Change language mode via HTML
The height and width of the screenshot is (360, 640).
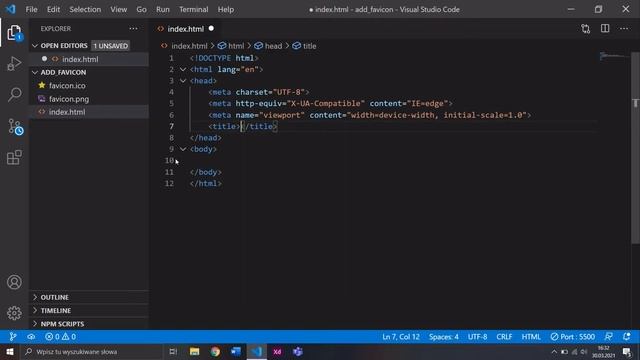(531, 337)
